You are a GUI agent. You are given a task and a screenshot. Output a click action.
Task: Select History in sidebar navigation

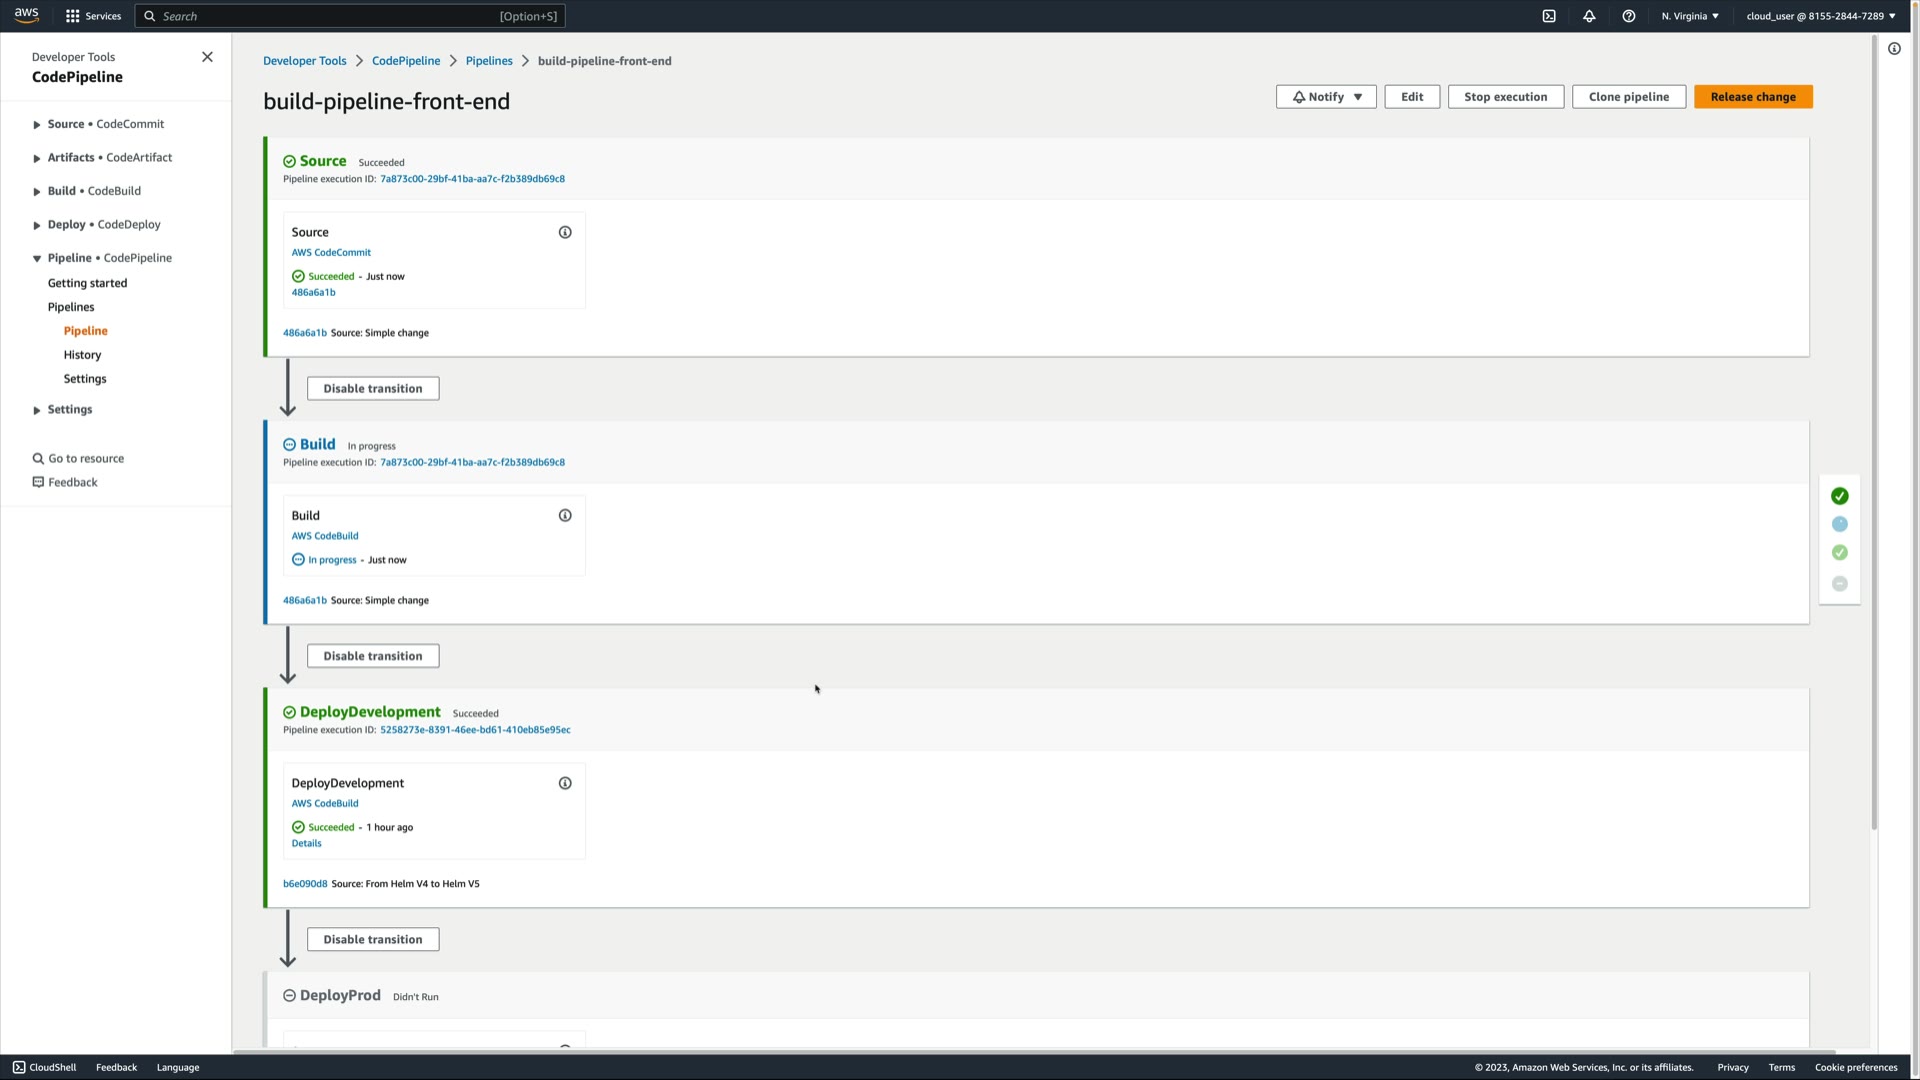point(82,355)
